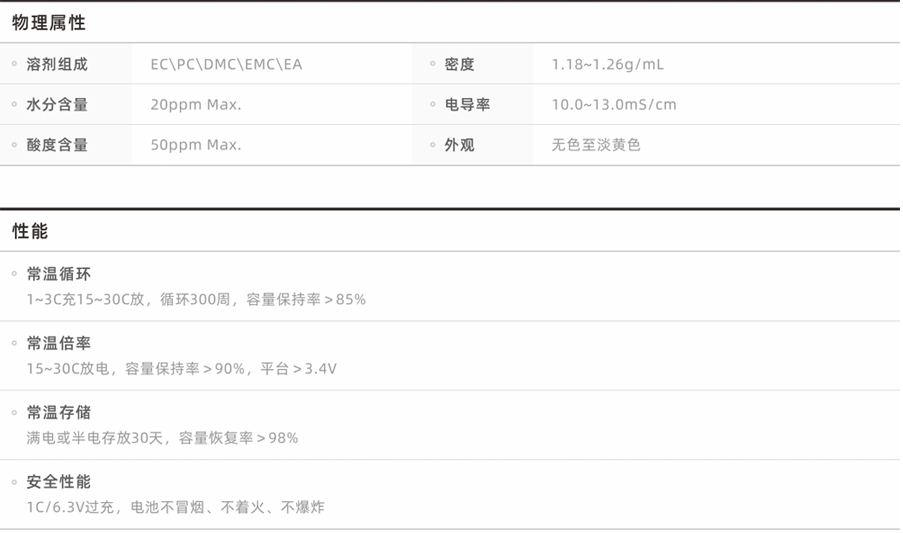The width and height of the screenshot is (903, 533).
Task: Click the 性能 section heading
Action: [30, 231]
